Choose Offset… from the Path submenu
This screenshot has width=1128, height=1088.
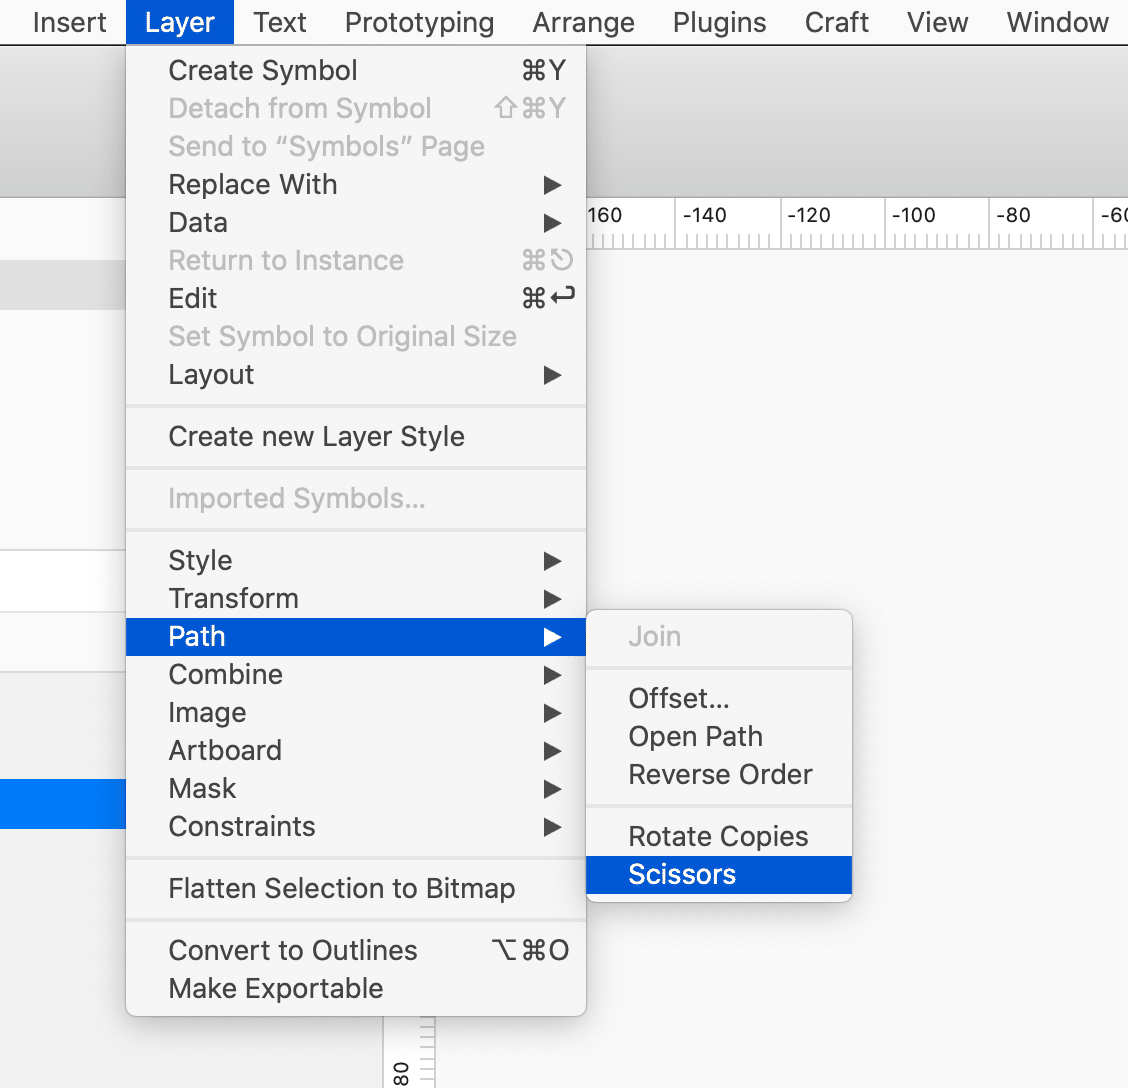[x=679, y=699]
